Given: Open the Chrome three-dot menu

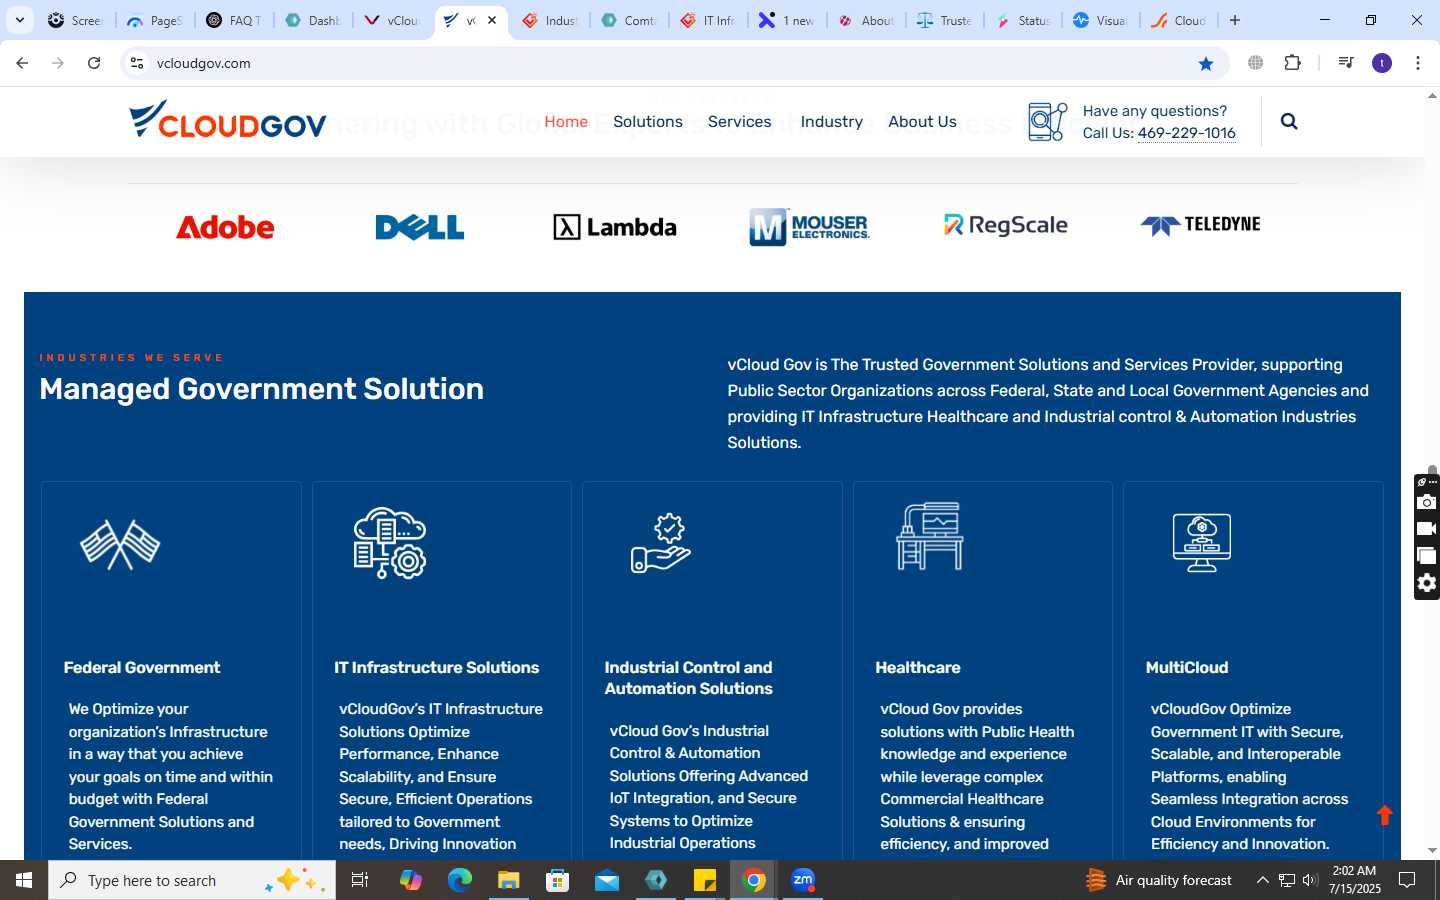Looking at the screenshot, I should (1418, 63).
